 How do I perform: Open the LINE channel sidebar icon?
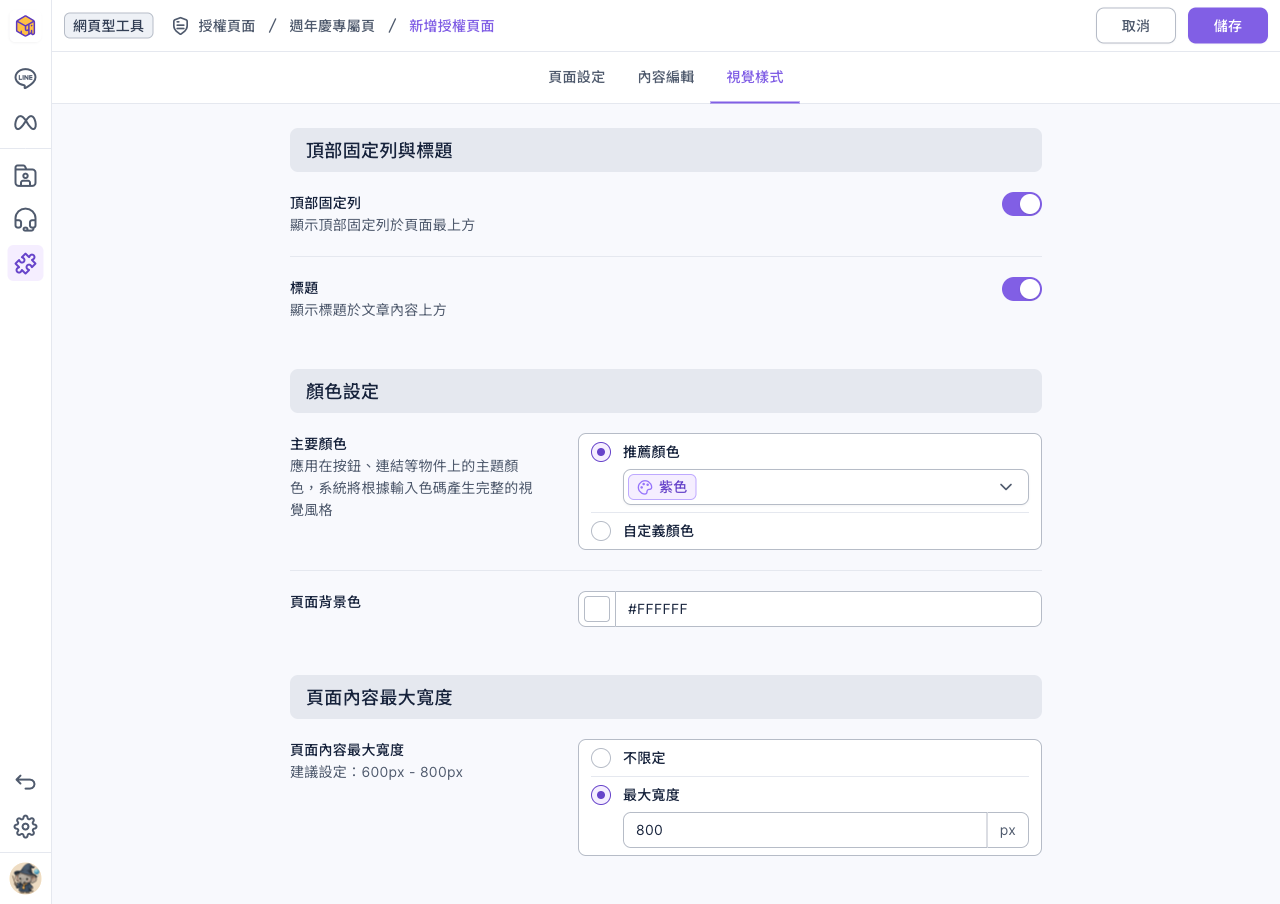click(25, 78)
